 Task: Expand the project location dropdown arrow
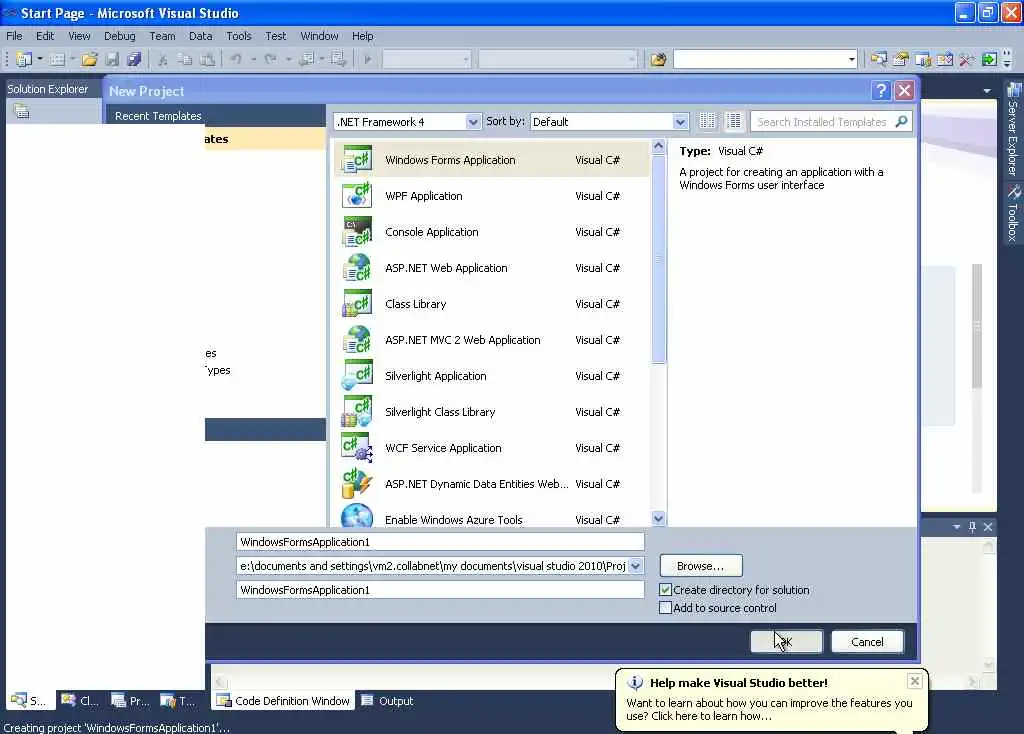click(x=635, y=566)
